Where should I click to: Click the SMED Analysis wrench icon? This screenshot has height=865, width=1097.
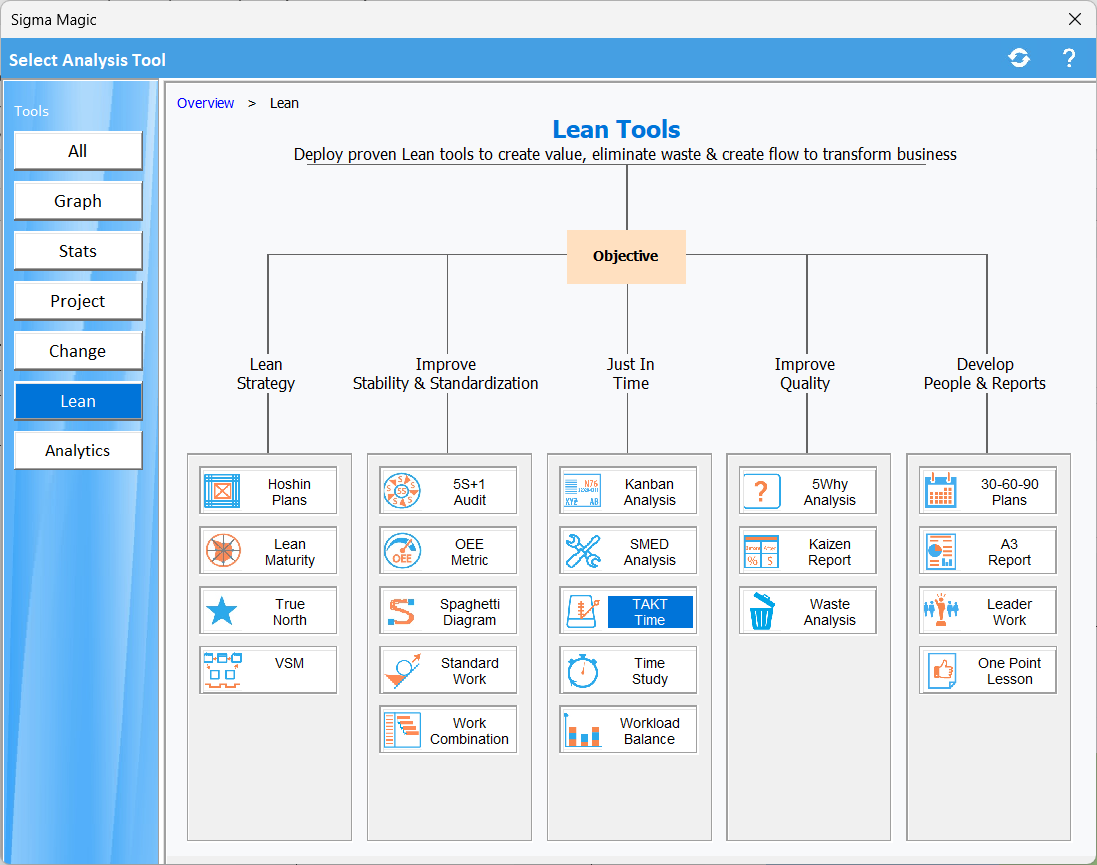coord(582,551)
